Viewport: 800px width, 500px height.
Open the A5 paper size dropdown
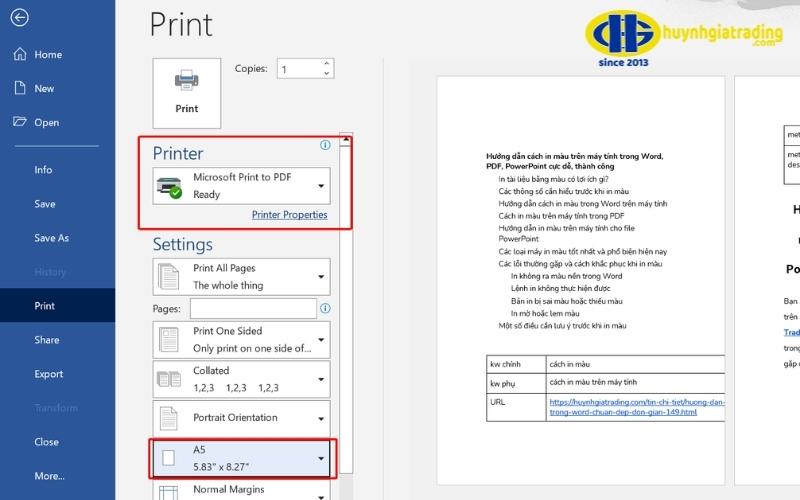click(x=321, y=458)
